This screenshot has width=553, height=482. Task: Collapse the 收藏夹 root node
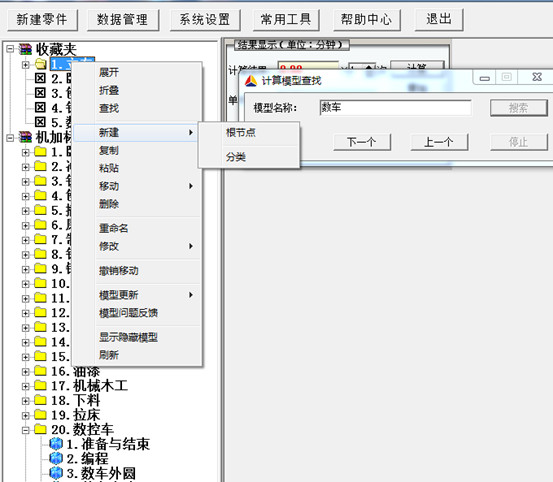point(10,49)
